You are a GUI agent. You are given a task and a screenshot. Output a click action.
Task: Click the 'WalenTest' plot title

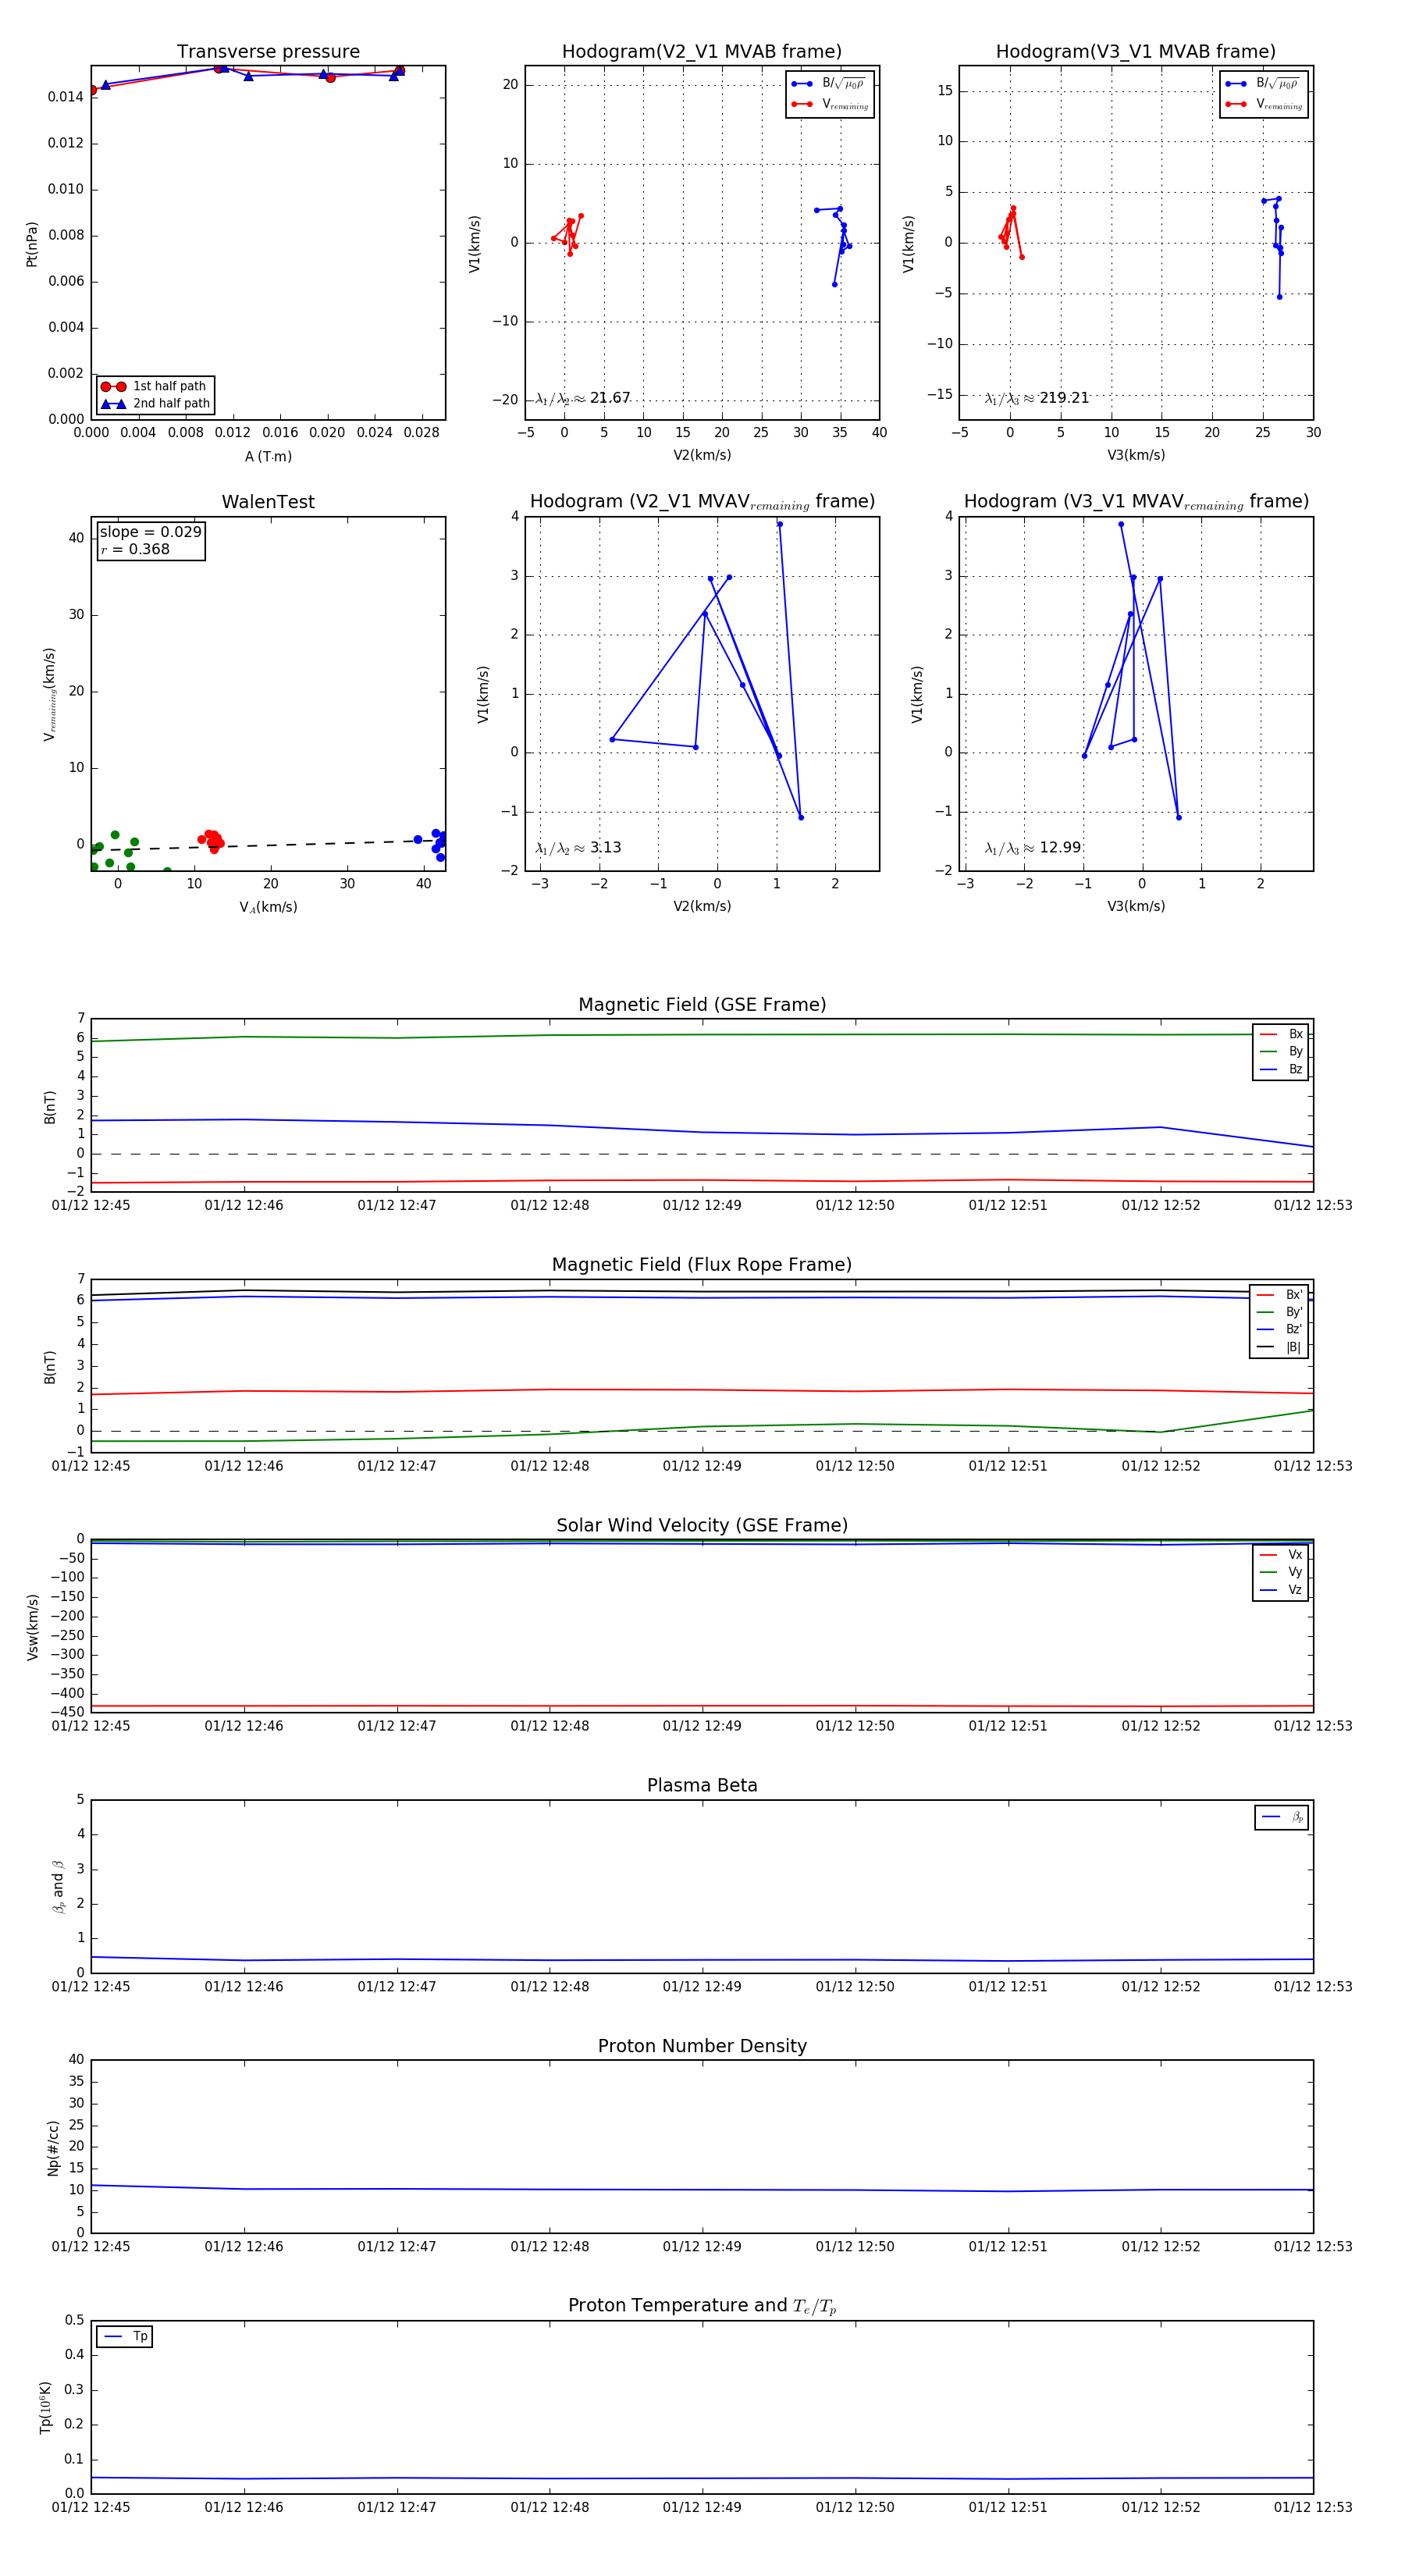(268, 502)
